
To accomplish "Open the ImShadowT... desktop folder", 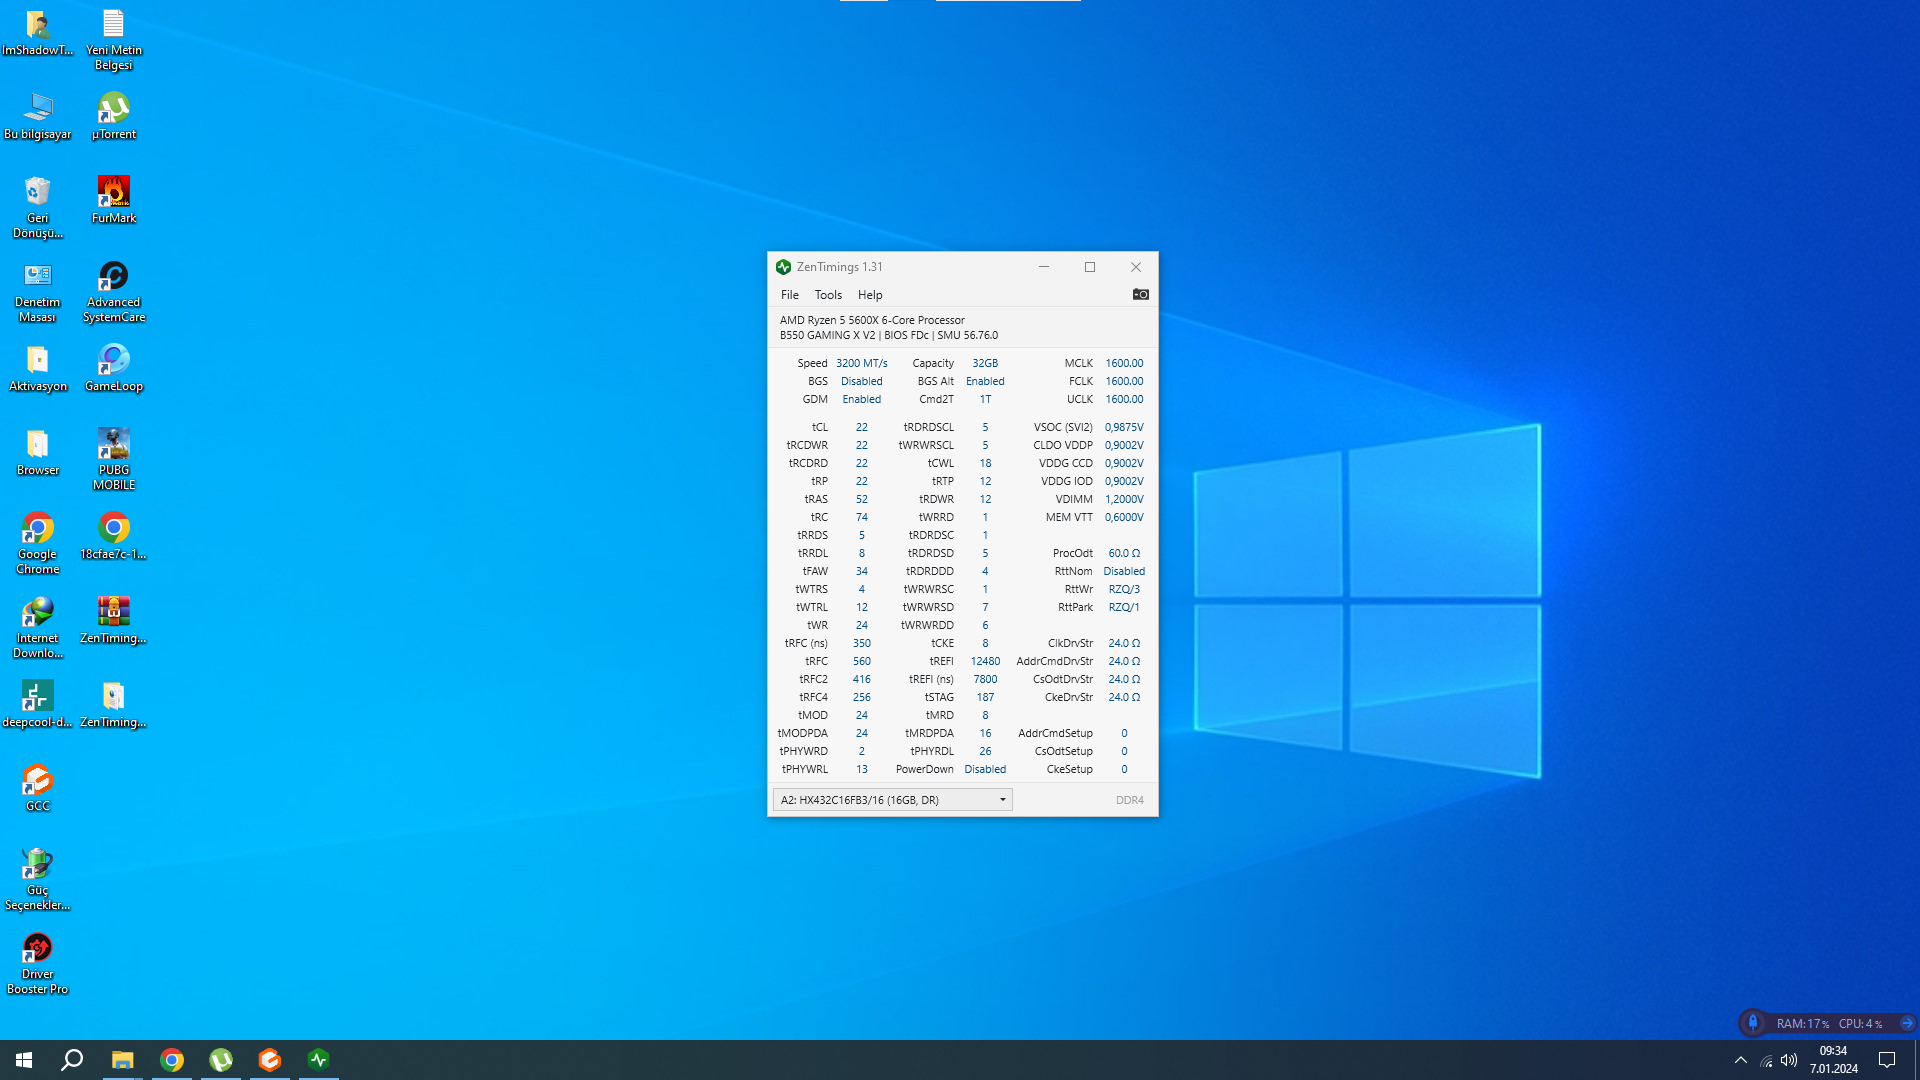I will coord(38,33).
